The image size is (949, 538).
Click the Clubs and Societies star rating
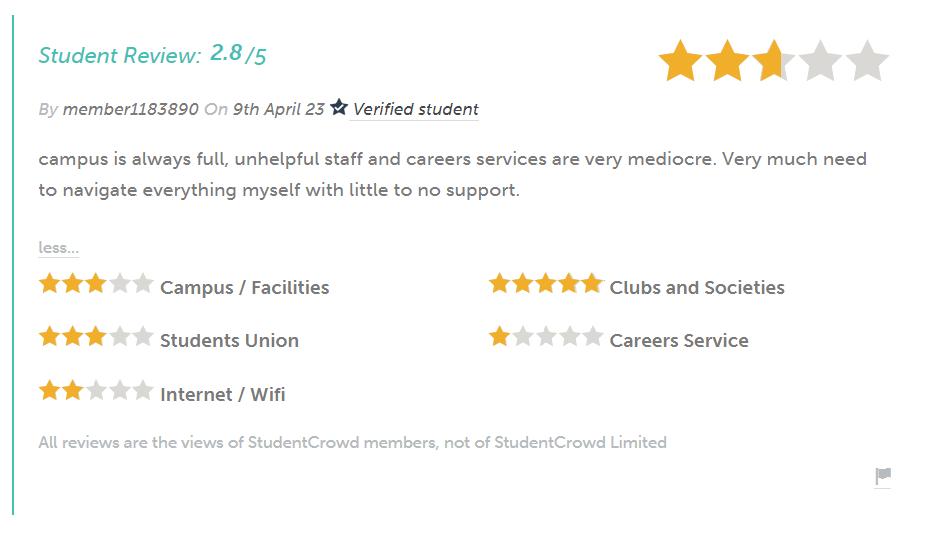click(546, 284)
